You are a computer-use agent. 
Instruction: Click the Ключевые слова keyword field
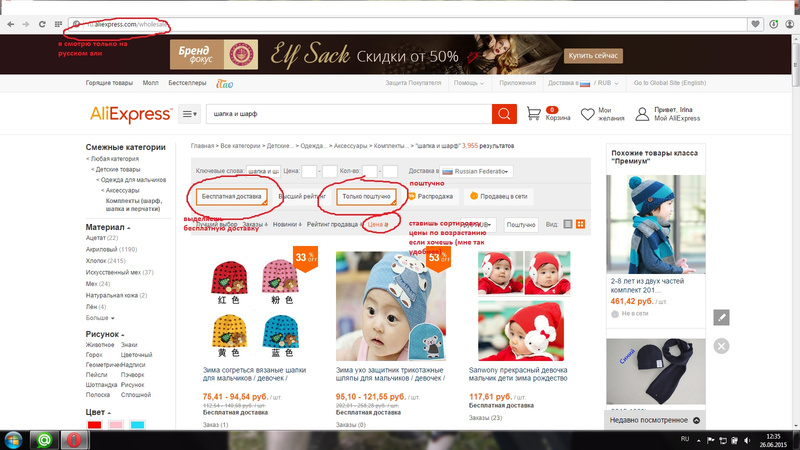coord(263,171)
